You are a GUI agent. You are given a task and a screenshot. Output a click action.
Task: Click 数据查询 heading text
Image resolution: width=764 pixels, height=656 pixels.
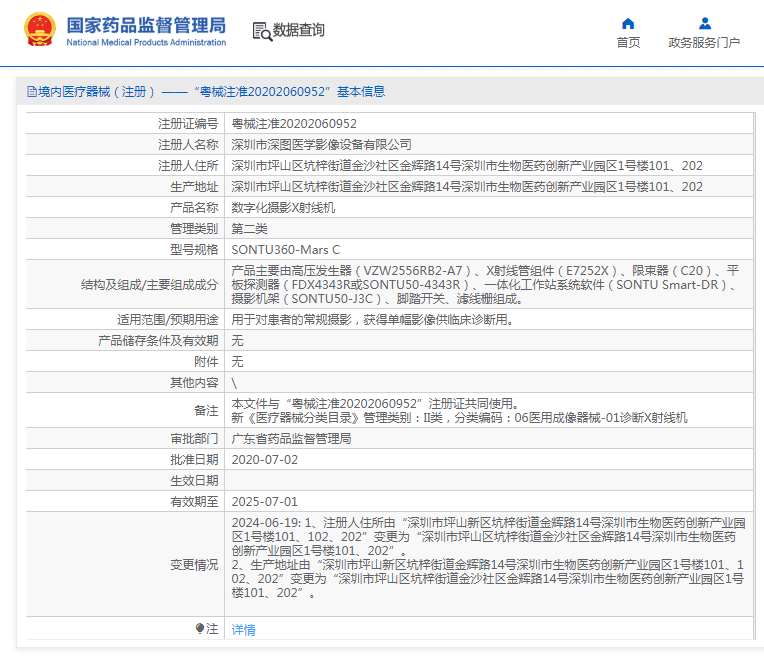click(x=298, y=30)
